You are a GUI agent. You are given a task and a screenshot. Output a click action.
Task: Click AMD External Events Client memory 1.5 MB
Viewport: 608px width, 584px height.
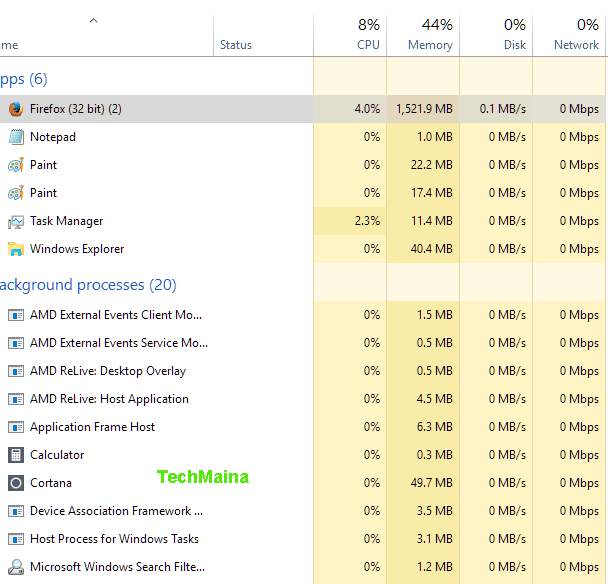(435, 315)
